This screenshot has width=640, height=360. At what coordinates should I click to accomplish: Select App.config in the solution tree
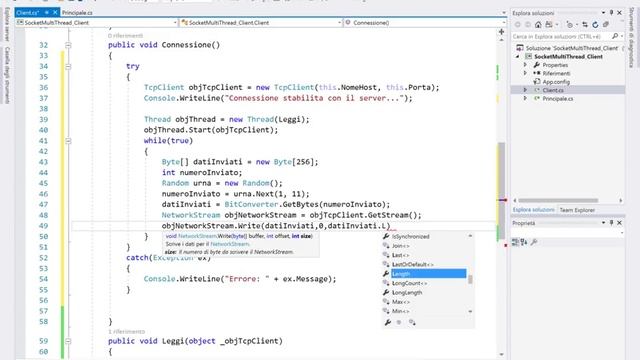click(556, 82)
